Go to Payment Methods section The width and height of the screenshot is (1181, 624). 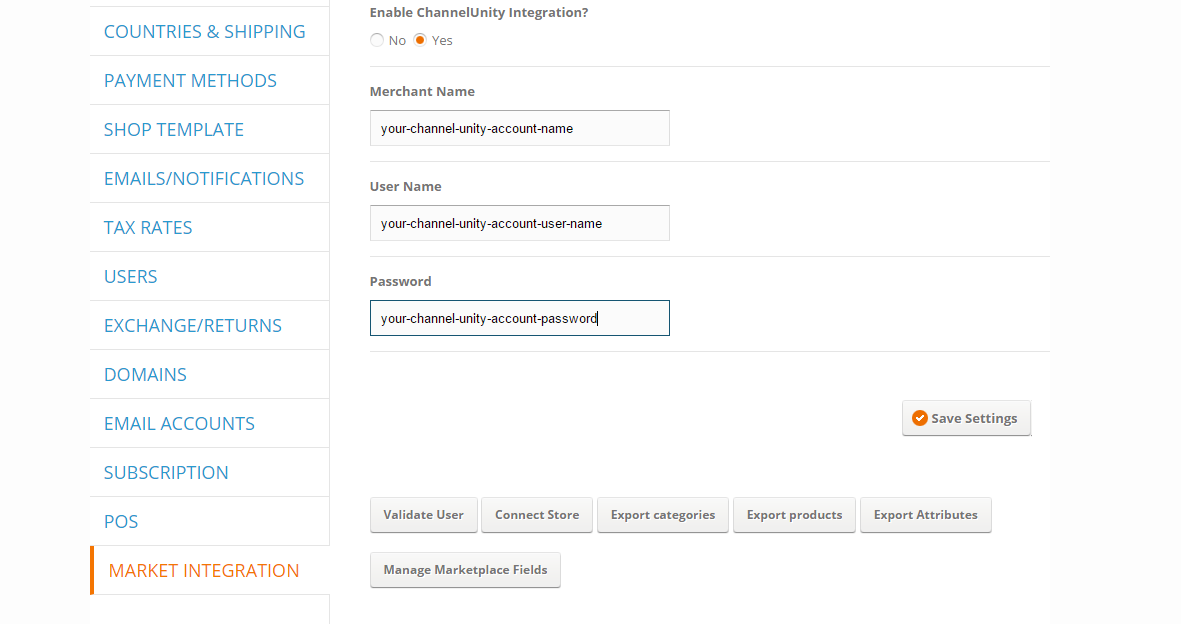(x=190, y=81)
